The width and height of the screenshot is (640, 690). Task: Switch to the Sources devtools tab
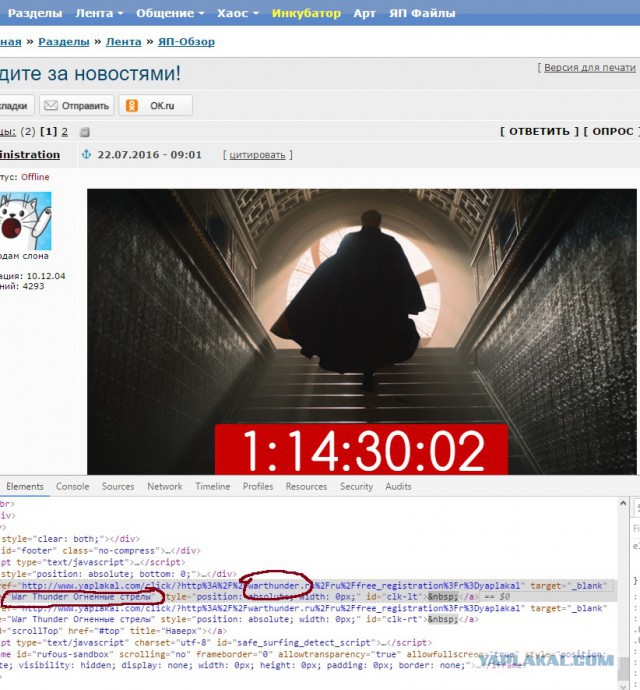(x=118, y=486)
